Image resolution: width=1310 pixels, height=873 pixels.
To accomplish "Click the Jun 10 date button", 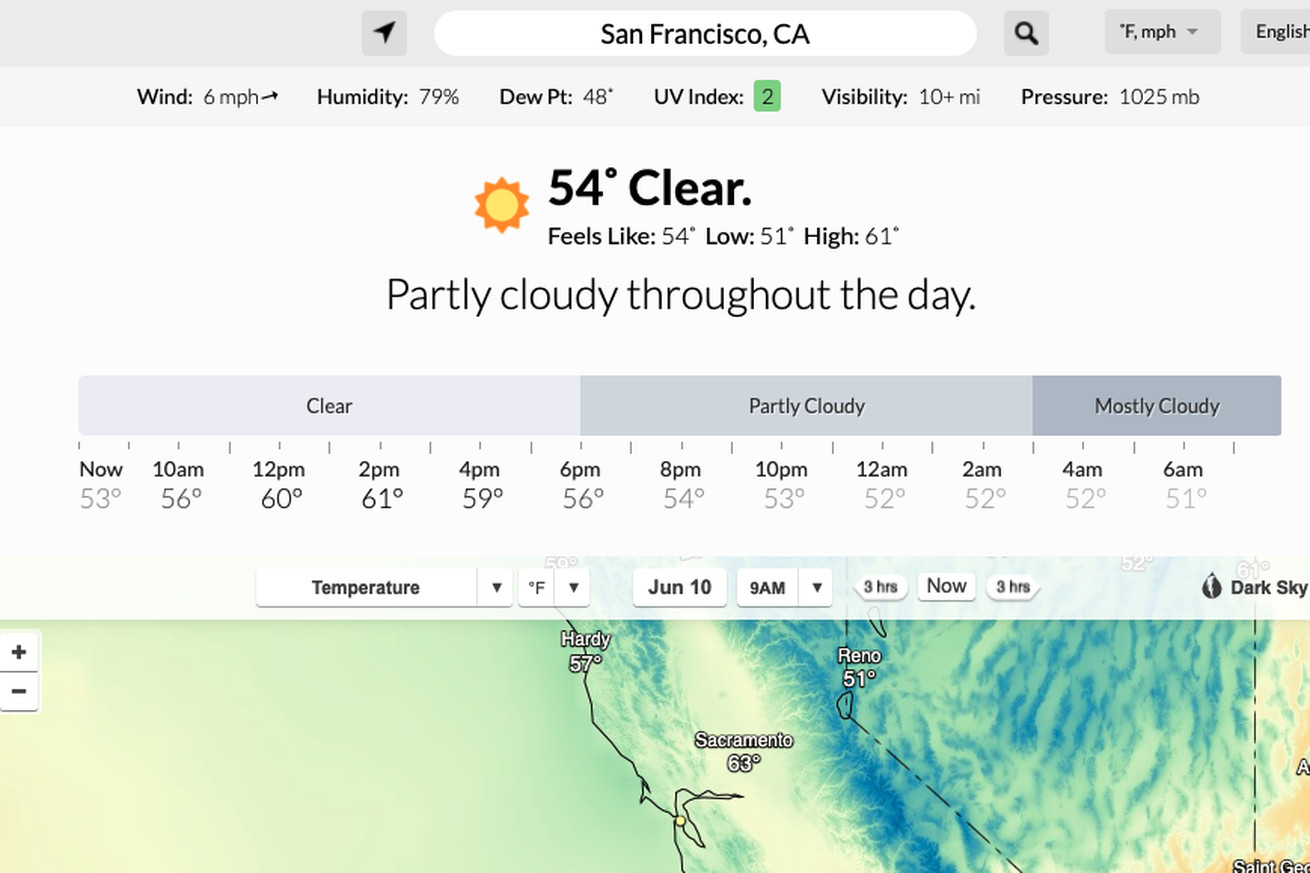I will click(679, 587).
